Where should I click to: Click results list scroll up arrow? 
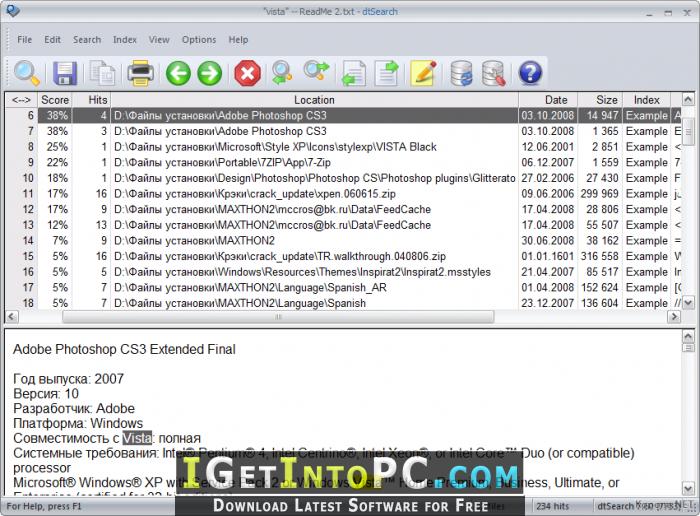coord(688,99)
